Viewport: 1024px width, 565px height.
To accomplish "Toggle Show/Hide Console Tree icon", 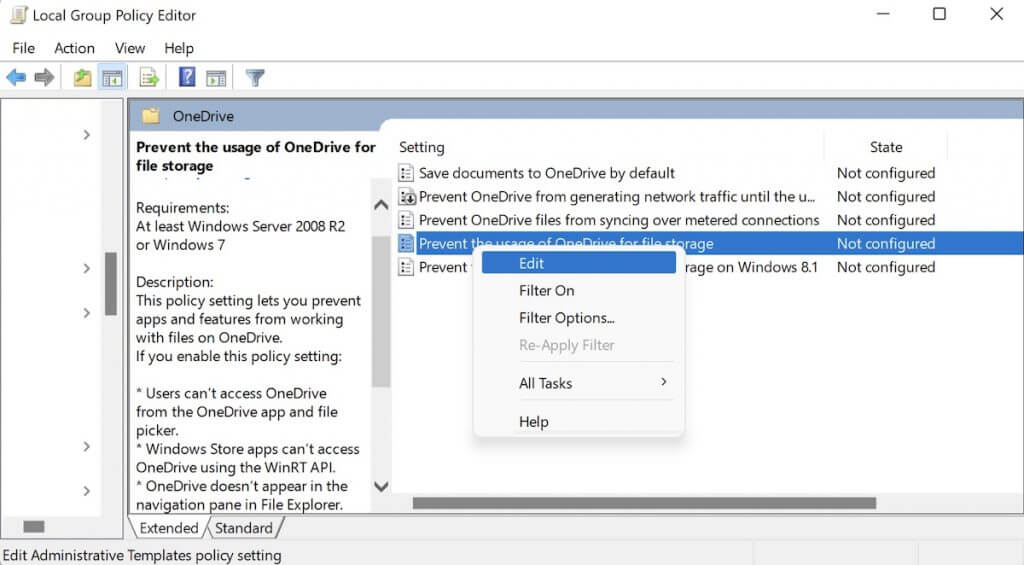I will pos(112,78).
